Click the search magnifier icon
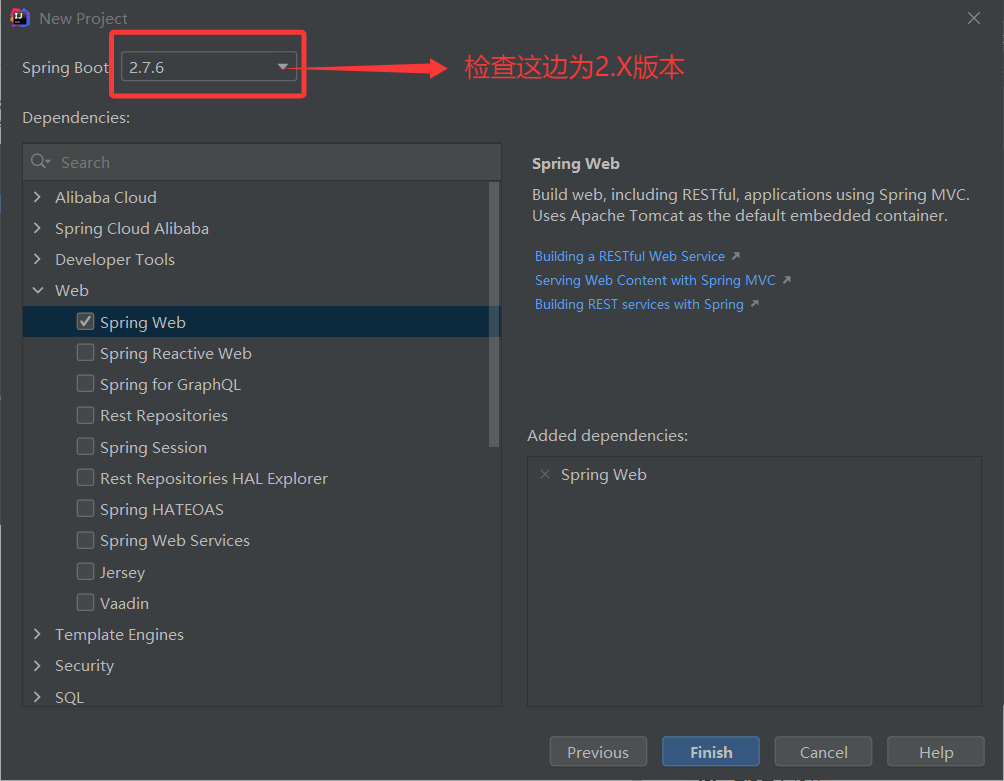The image size is (1004, 781). click(x=40, y=161)
